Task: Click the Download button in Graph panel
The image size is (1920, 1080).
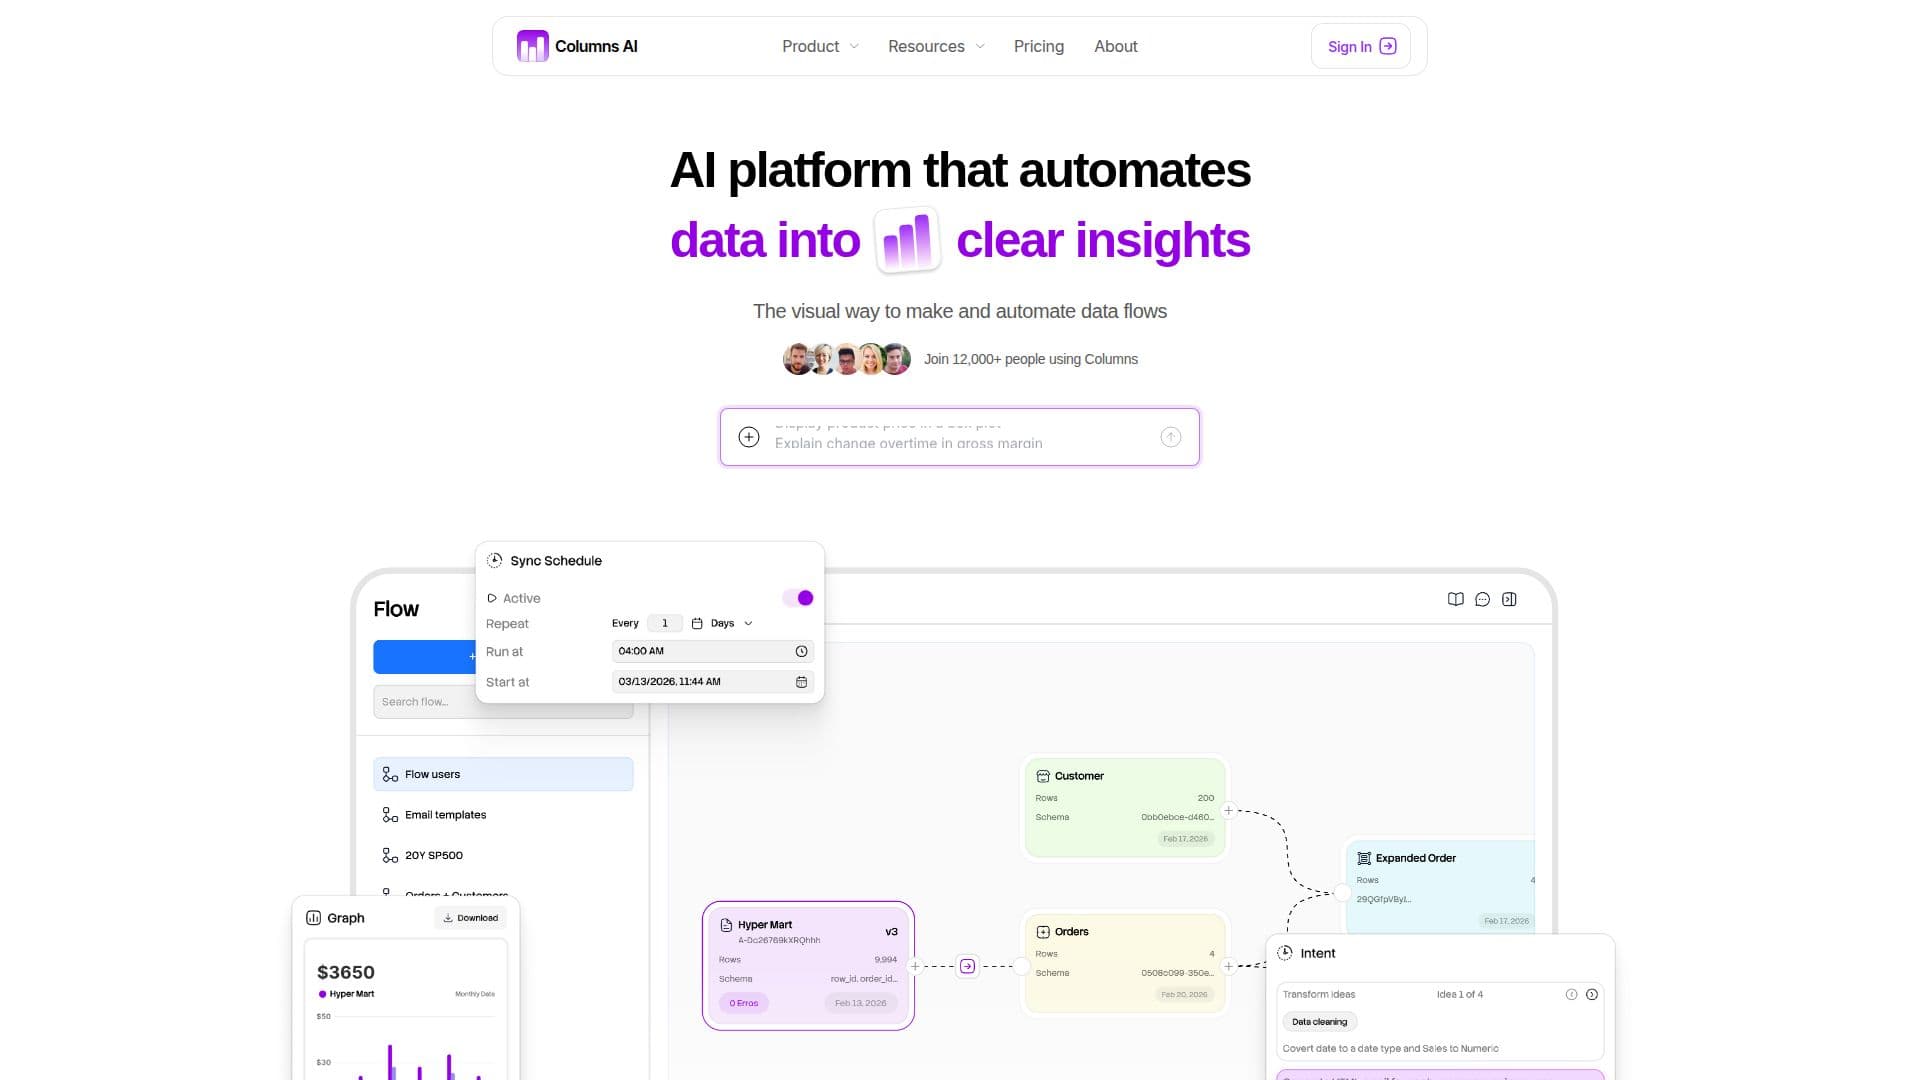Action: (x=470, y=918)
